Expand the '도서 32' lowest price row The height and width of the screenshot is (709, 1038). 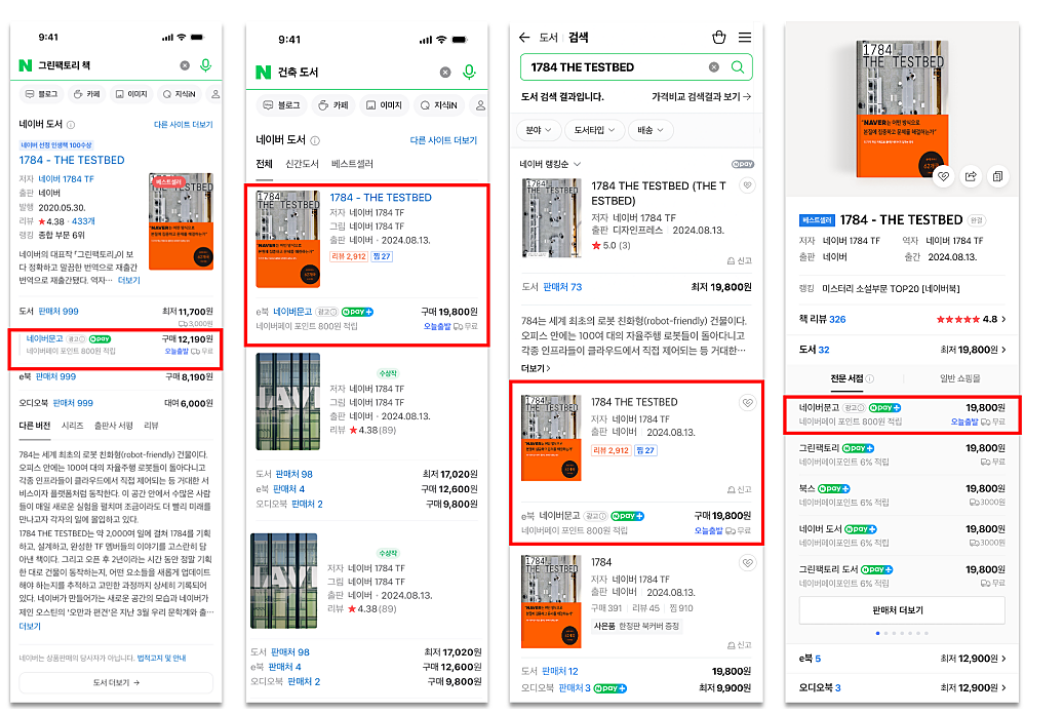(x=902, y=350)
